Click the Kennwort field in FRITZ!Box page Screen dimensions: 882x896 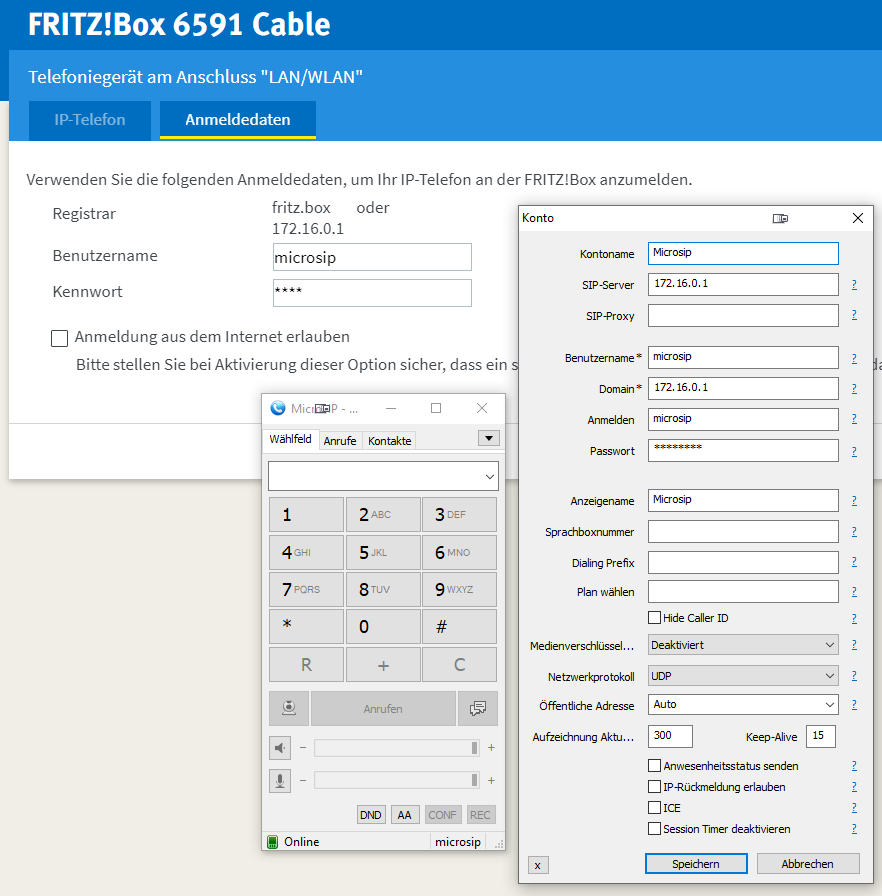(x=372, y=293)
